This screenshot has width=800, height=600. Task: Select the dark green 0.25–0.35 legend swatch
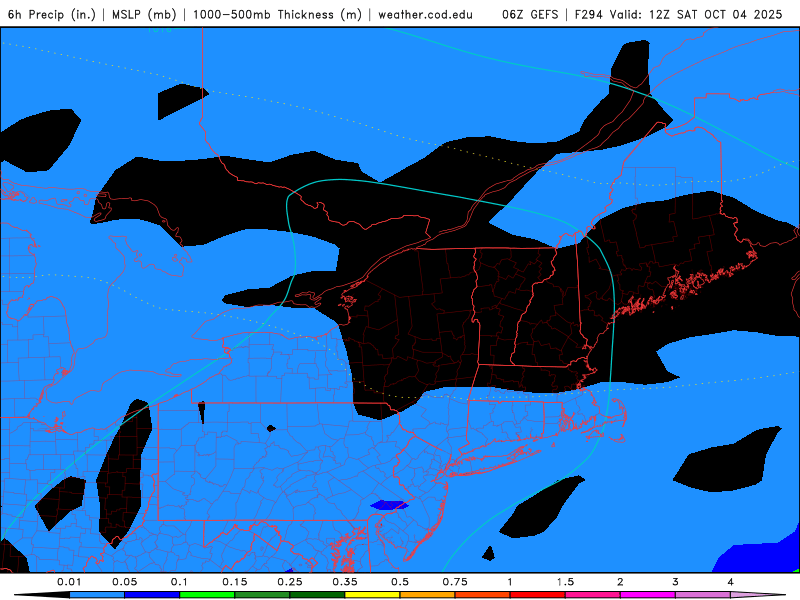coord(317,595)
